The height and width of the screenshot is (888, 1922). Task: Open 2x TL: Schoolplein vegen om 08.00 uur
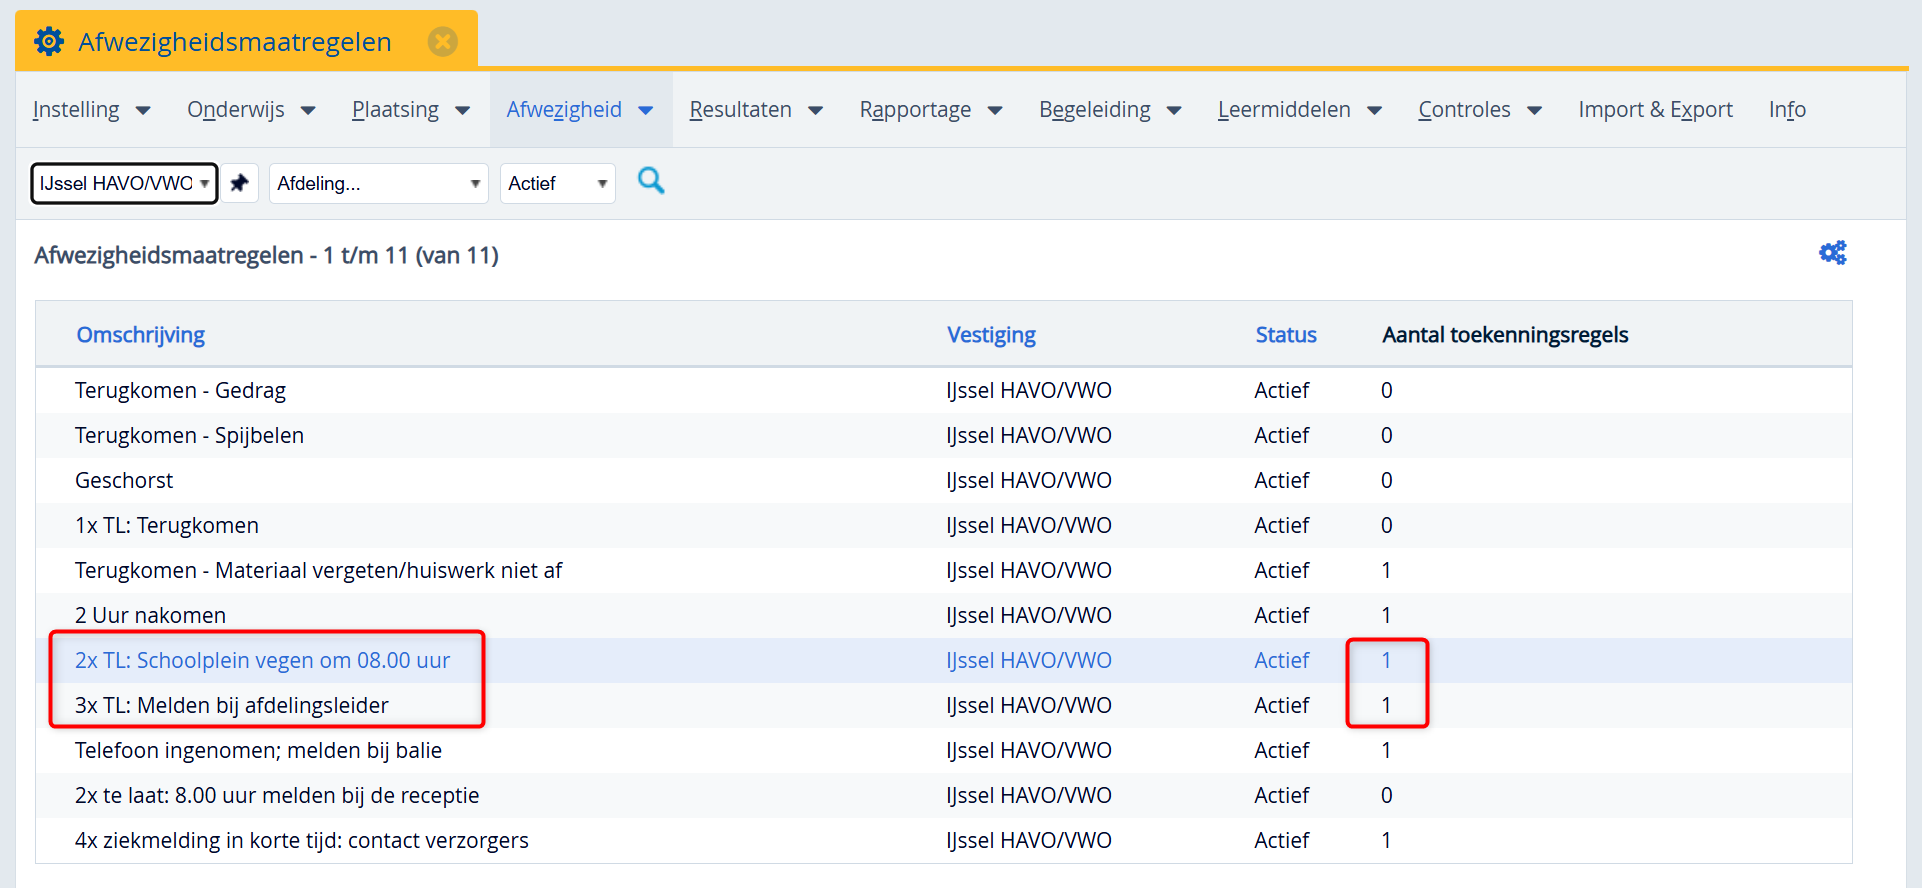point(262,660)
